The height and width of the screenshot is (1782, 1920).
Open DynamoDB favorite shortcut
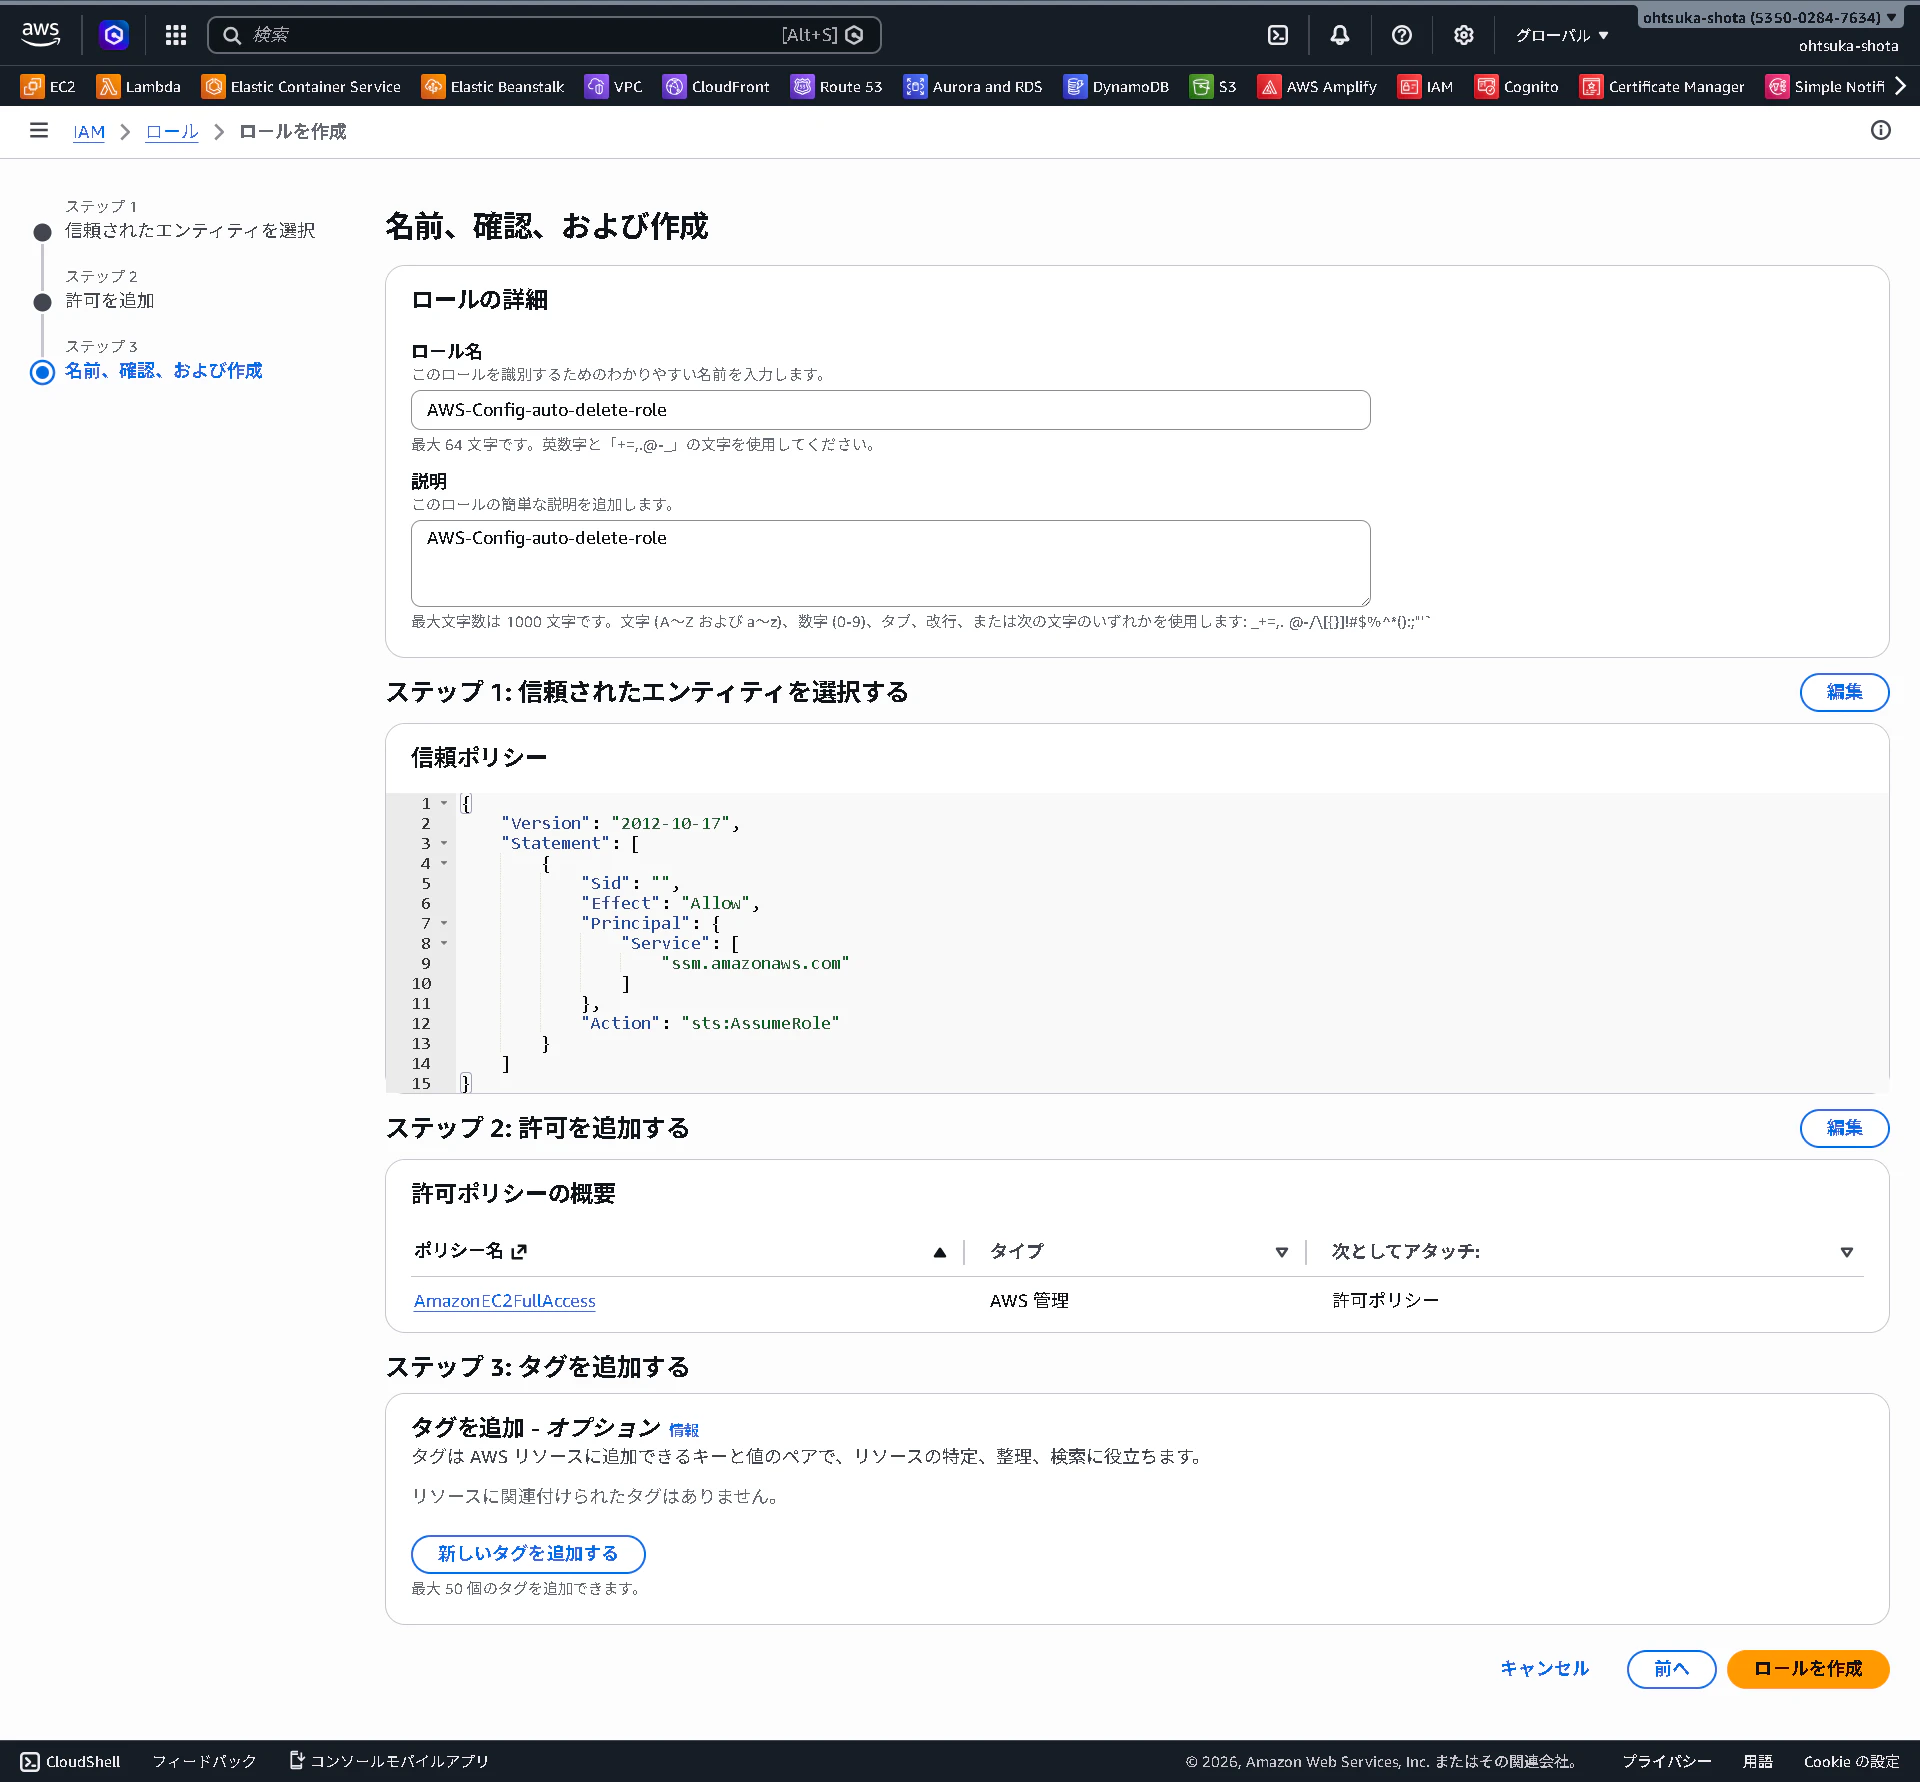coord(1116,87)
